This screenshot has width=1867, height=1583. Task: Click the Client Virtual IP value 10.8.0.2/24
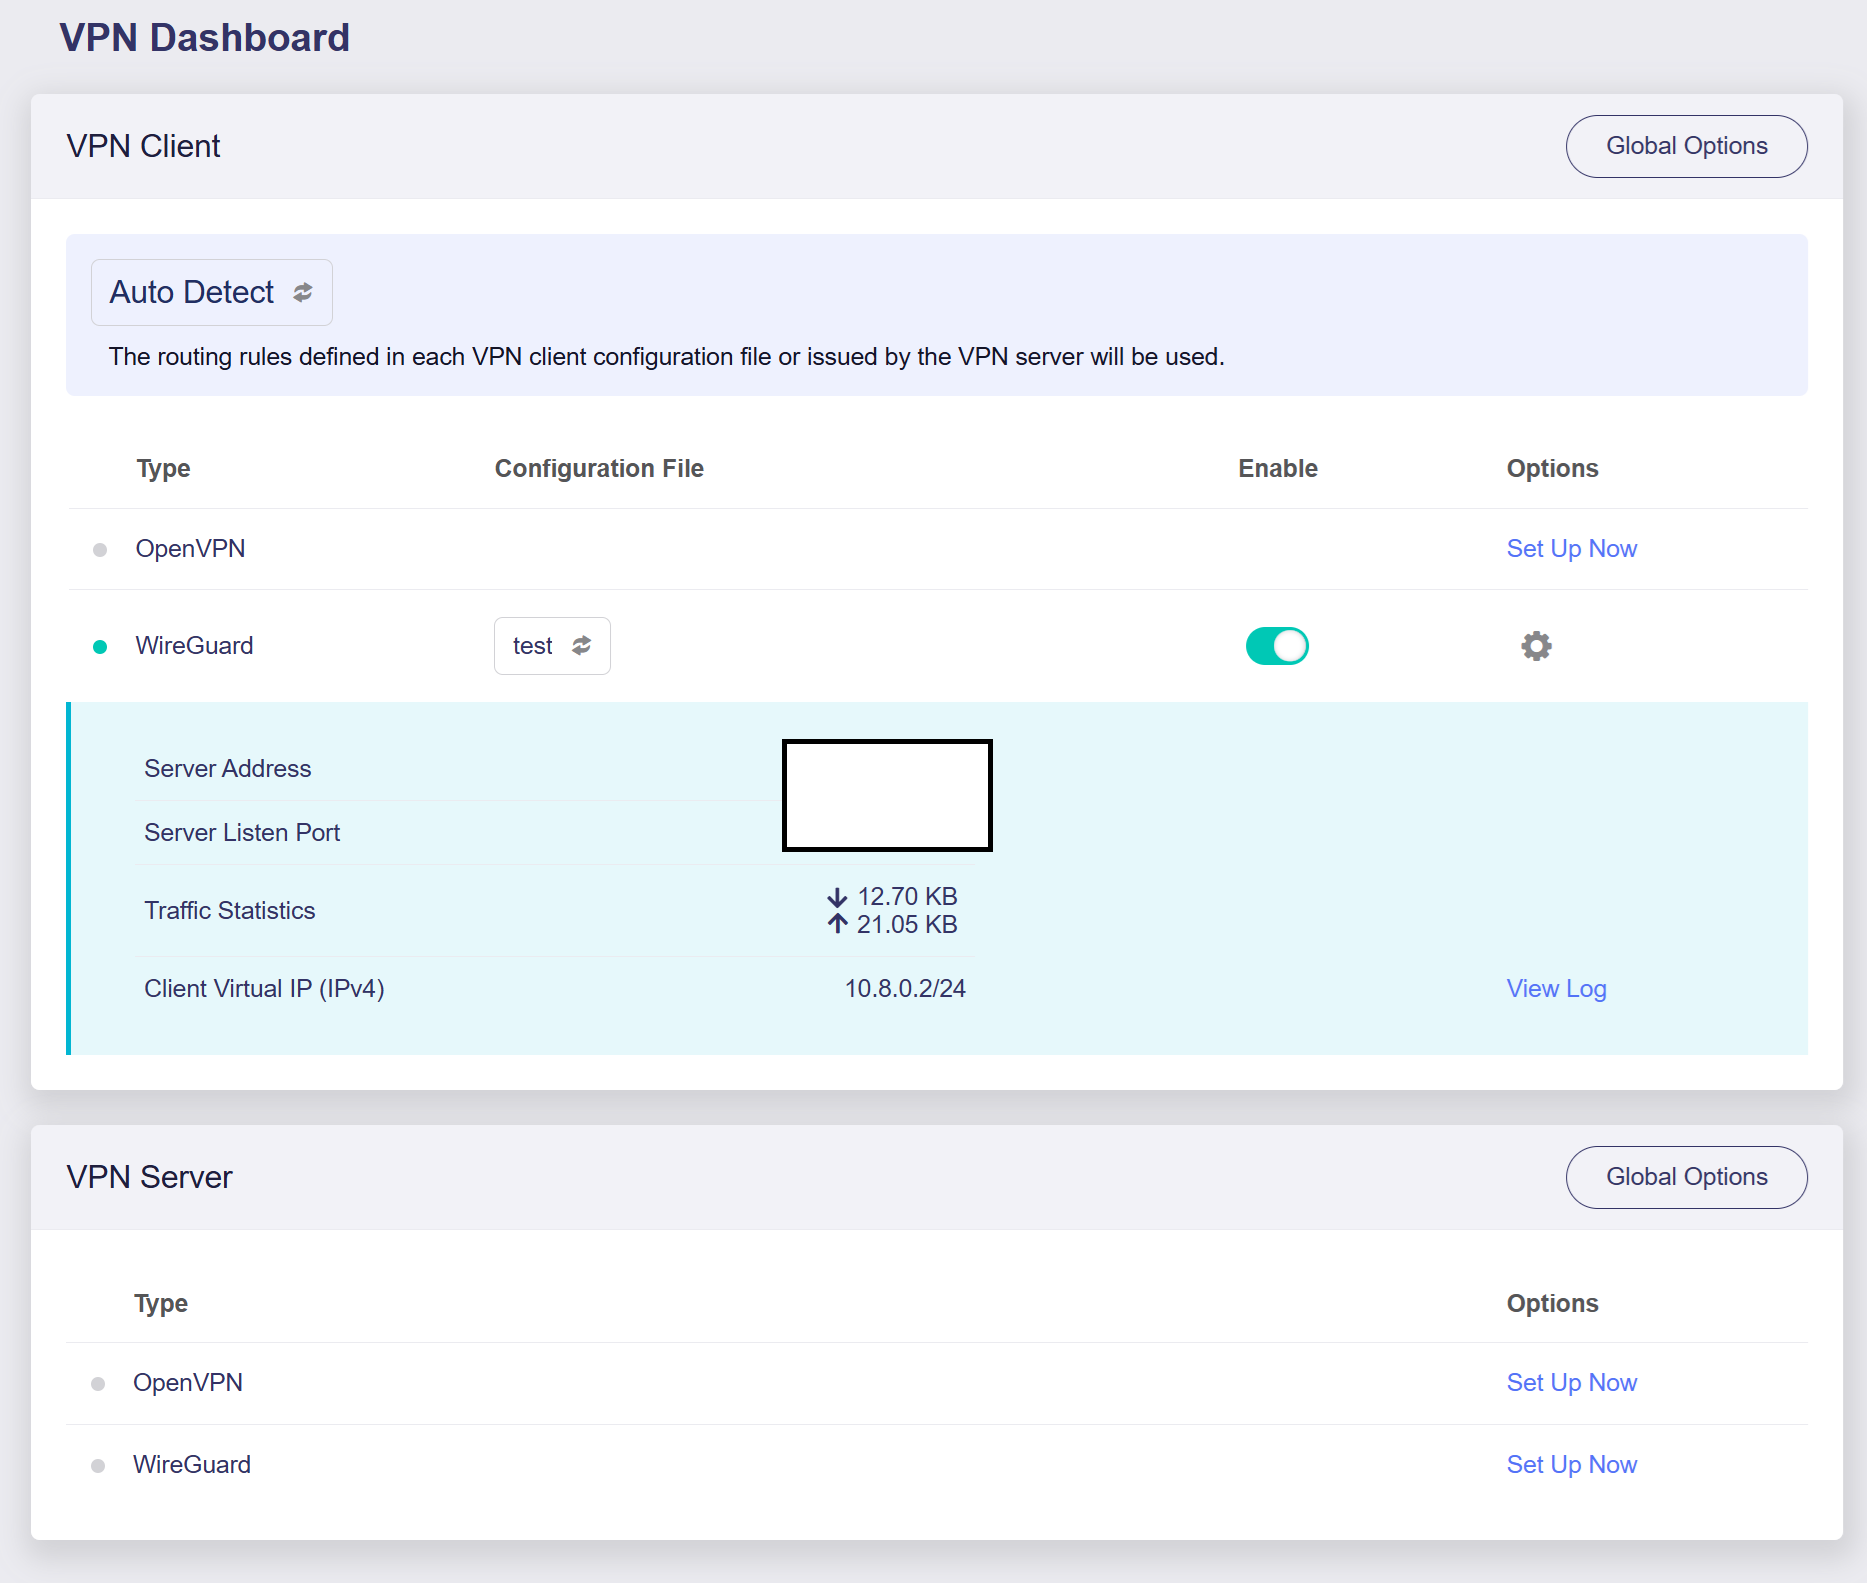[x=905, y=989]
